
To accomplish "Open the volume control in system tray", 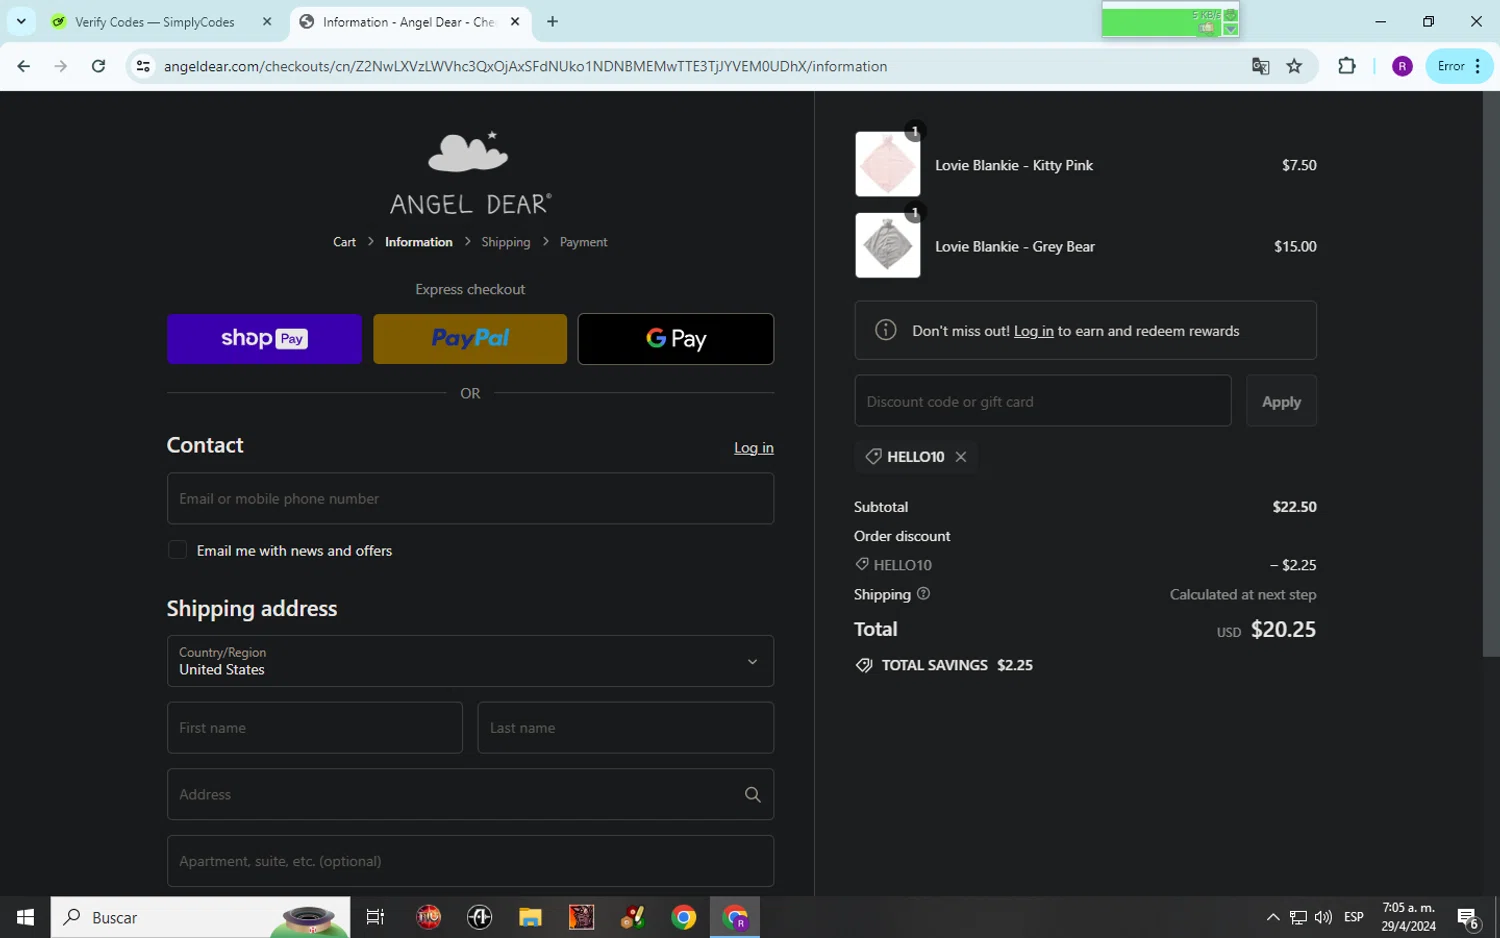I will pyautogui.click(x=1323, y=917).
